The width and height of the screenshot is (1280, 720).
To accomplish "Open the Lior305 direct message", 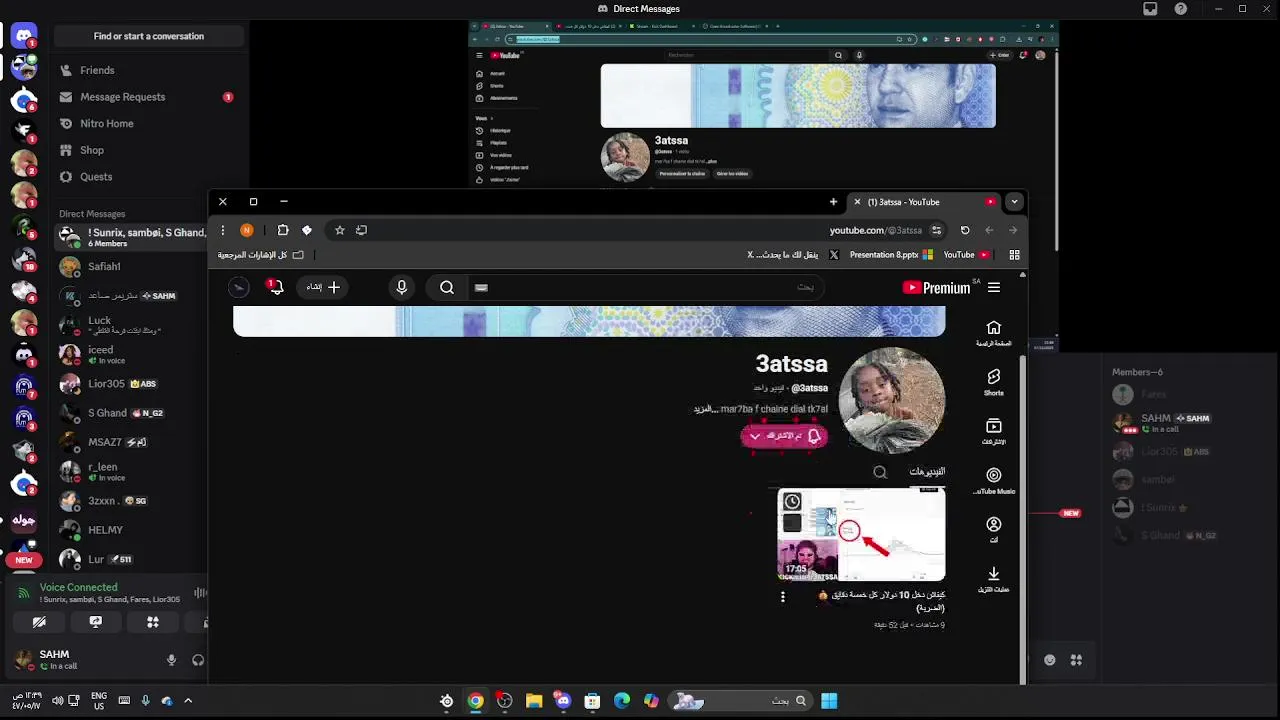I will 130,384.
